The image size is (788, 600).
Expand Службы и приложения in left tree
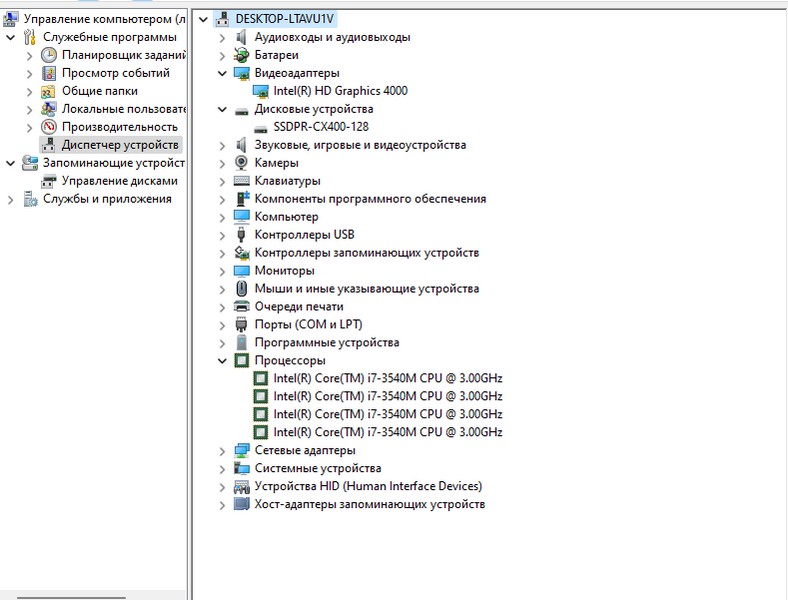point(11,199)
